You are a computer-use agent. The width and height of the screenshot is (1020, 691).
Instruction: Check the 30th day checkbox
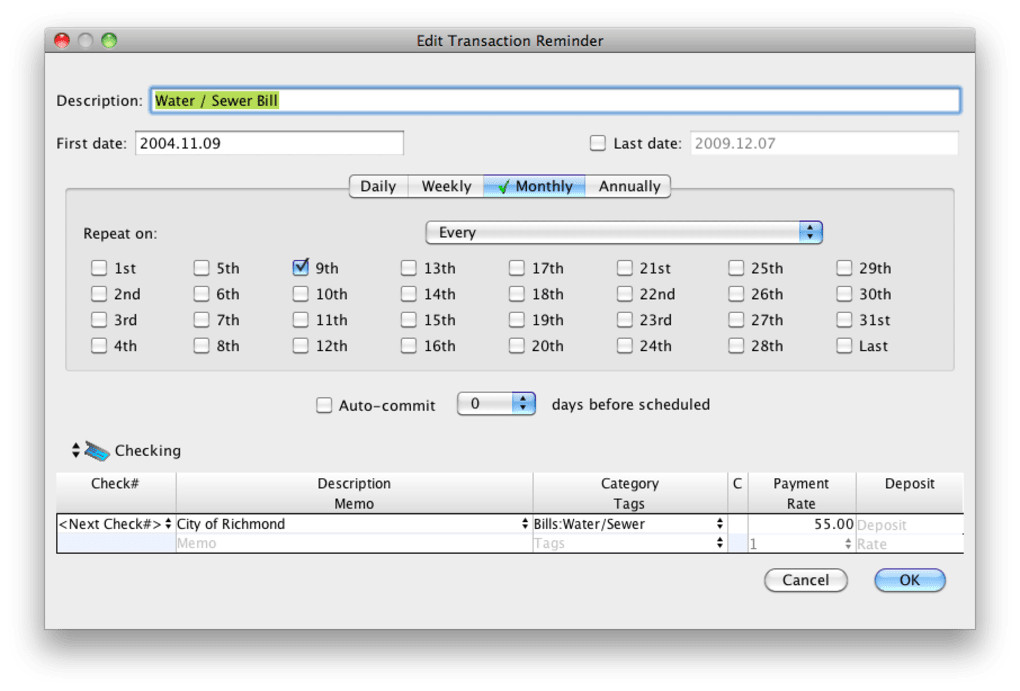coord(844,294)
